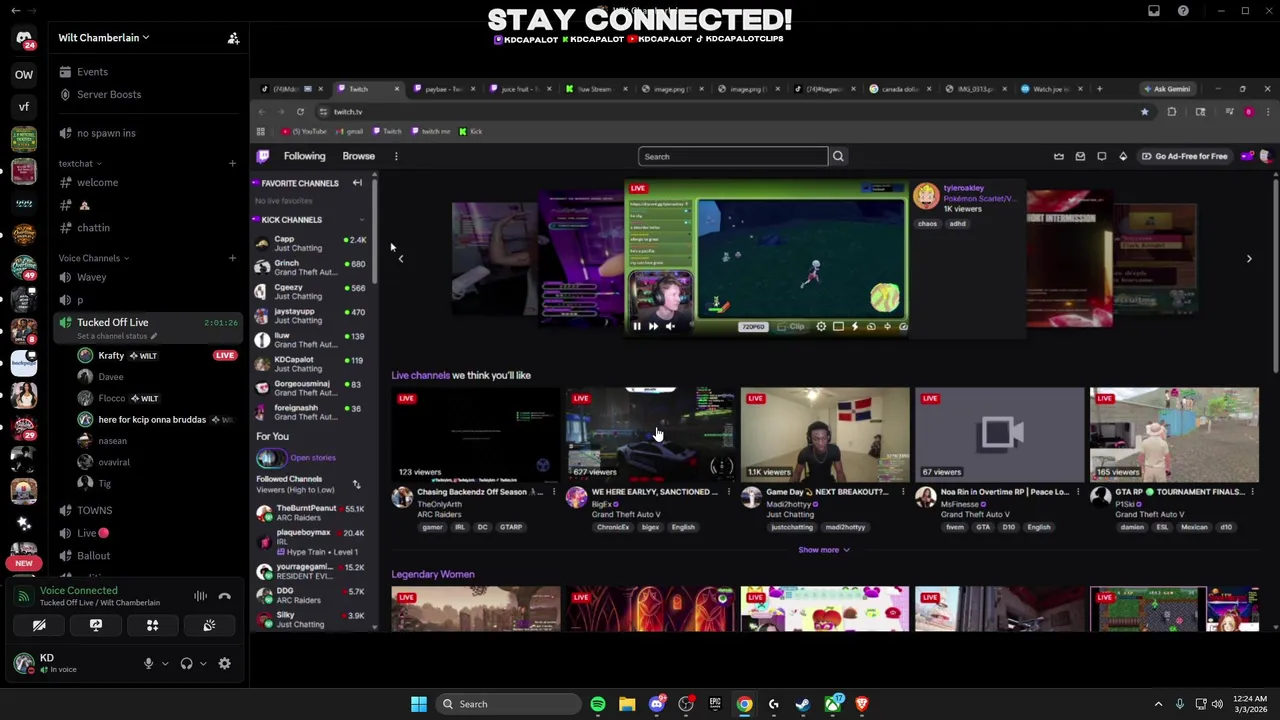1280x720 pixels.
Task: Go to Twitch Browse page
Action: [358, 156]
